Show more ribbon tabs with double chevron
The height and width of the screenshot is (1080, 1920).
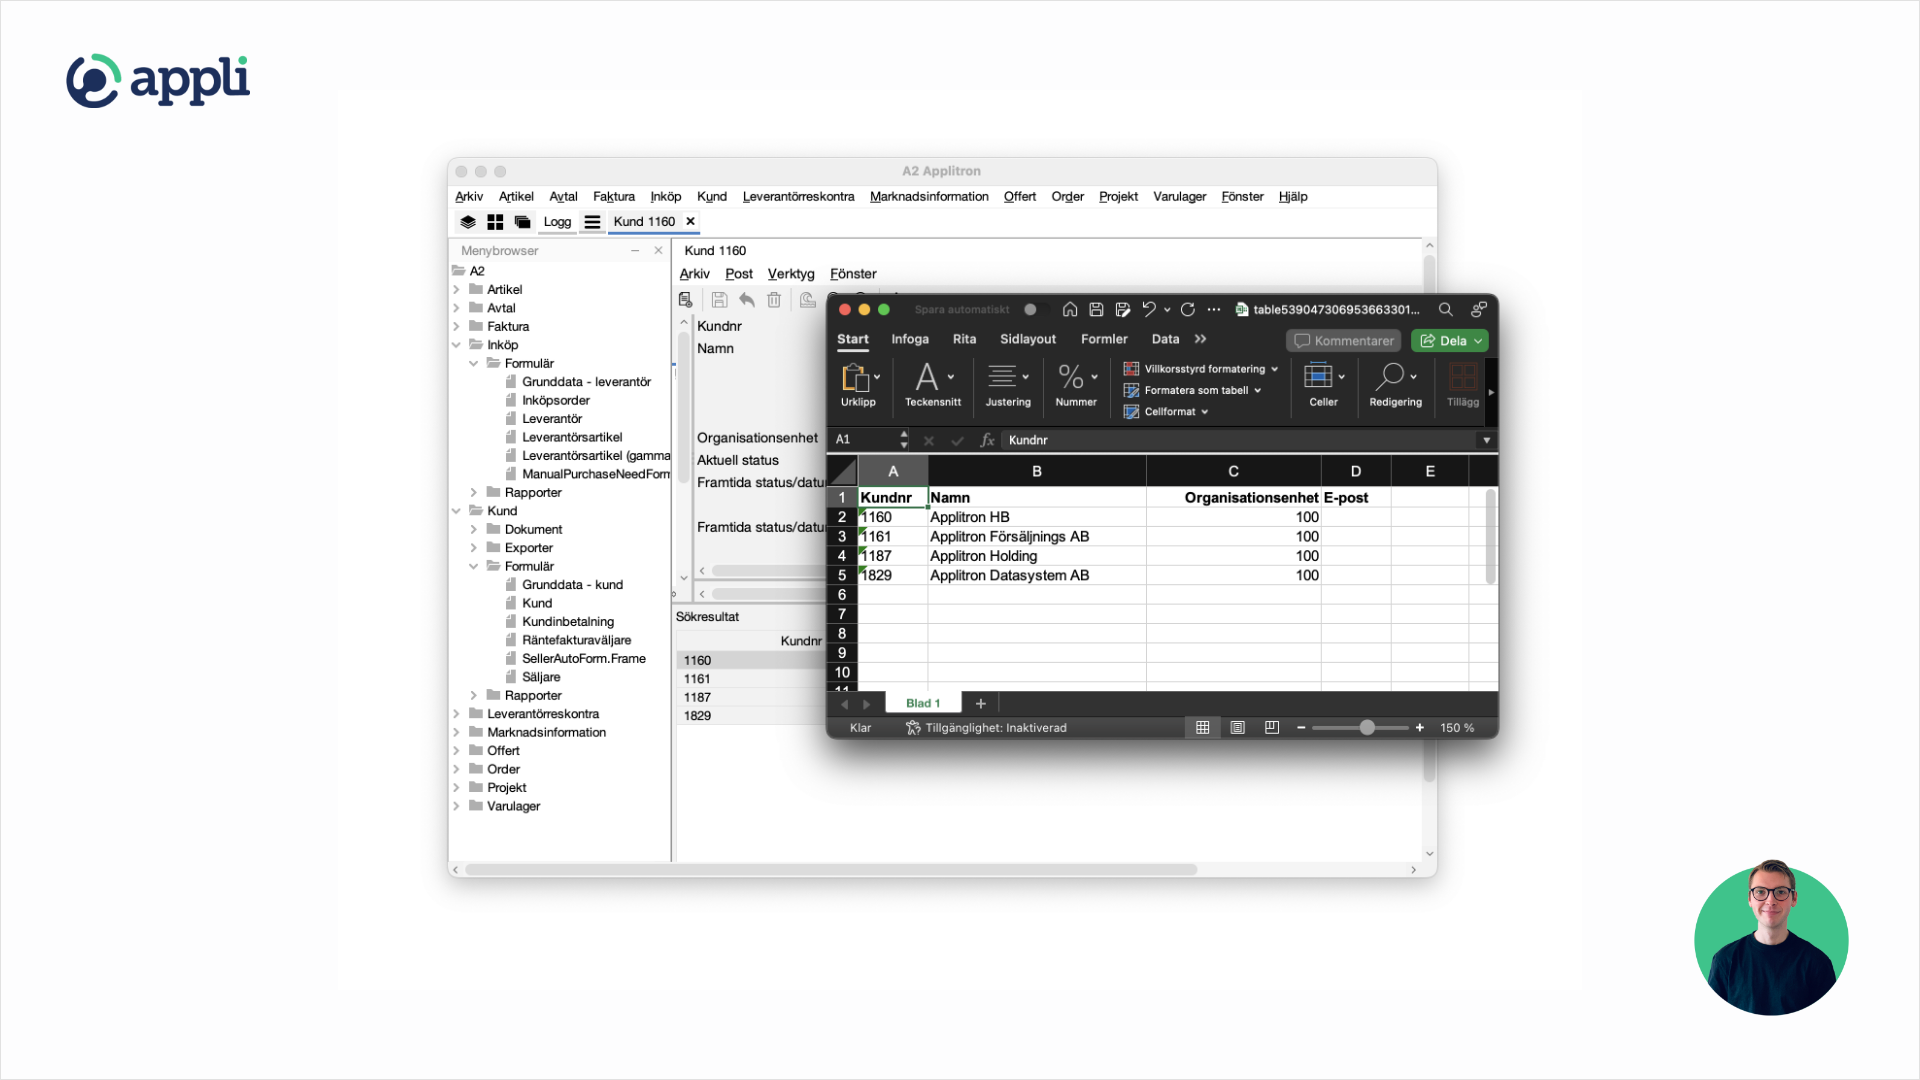1201,339
